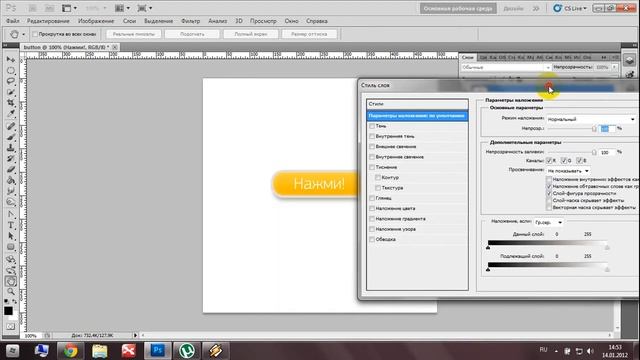Select the Path Selection tool
Viewport: 640px width, 360px height.
pos(11,236)
